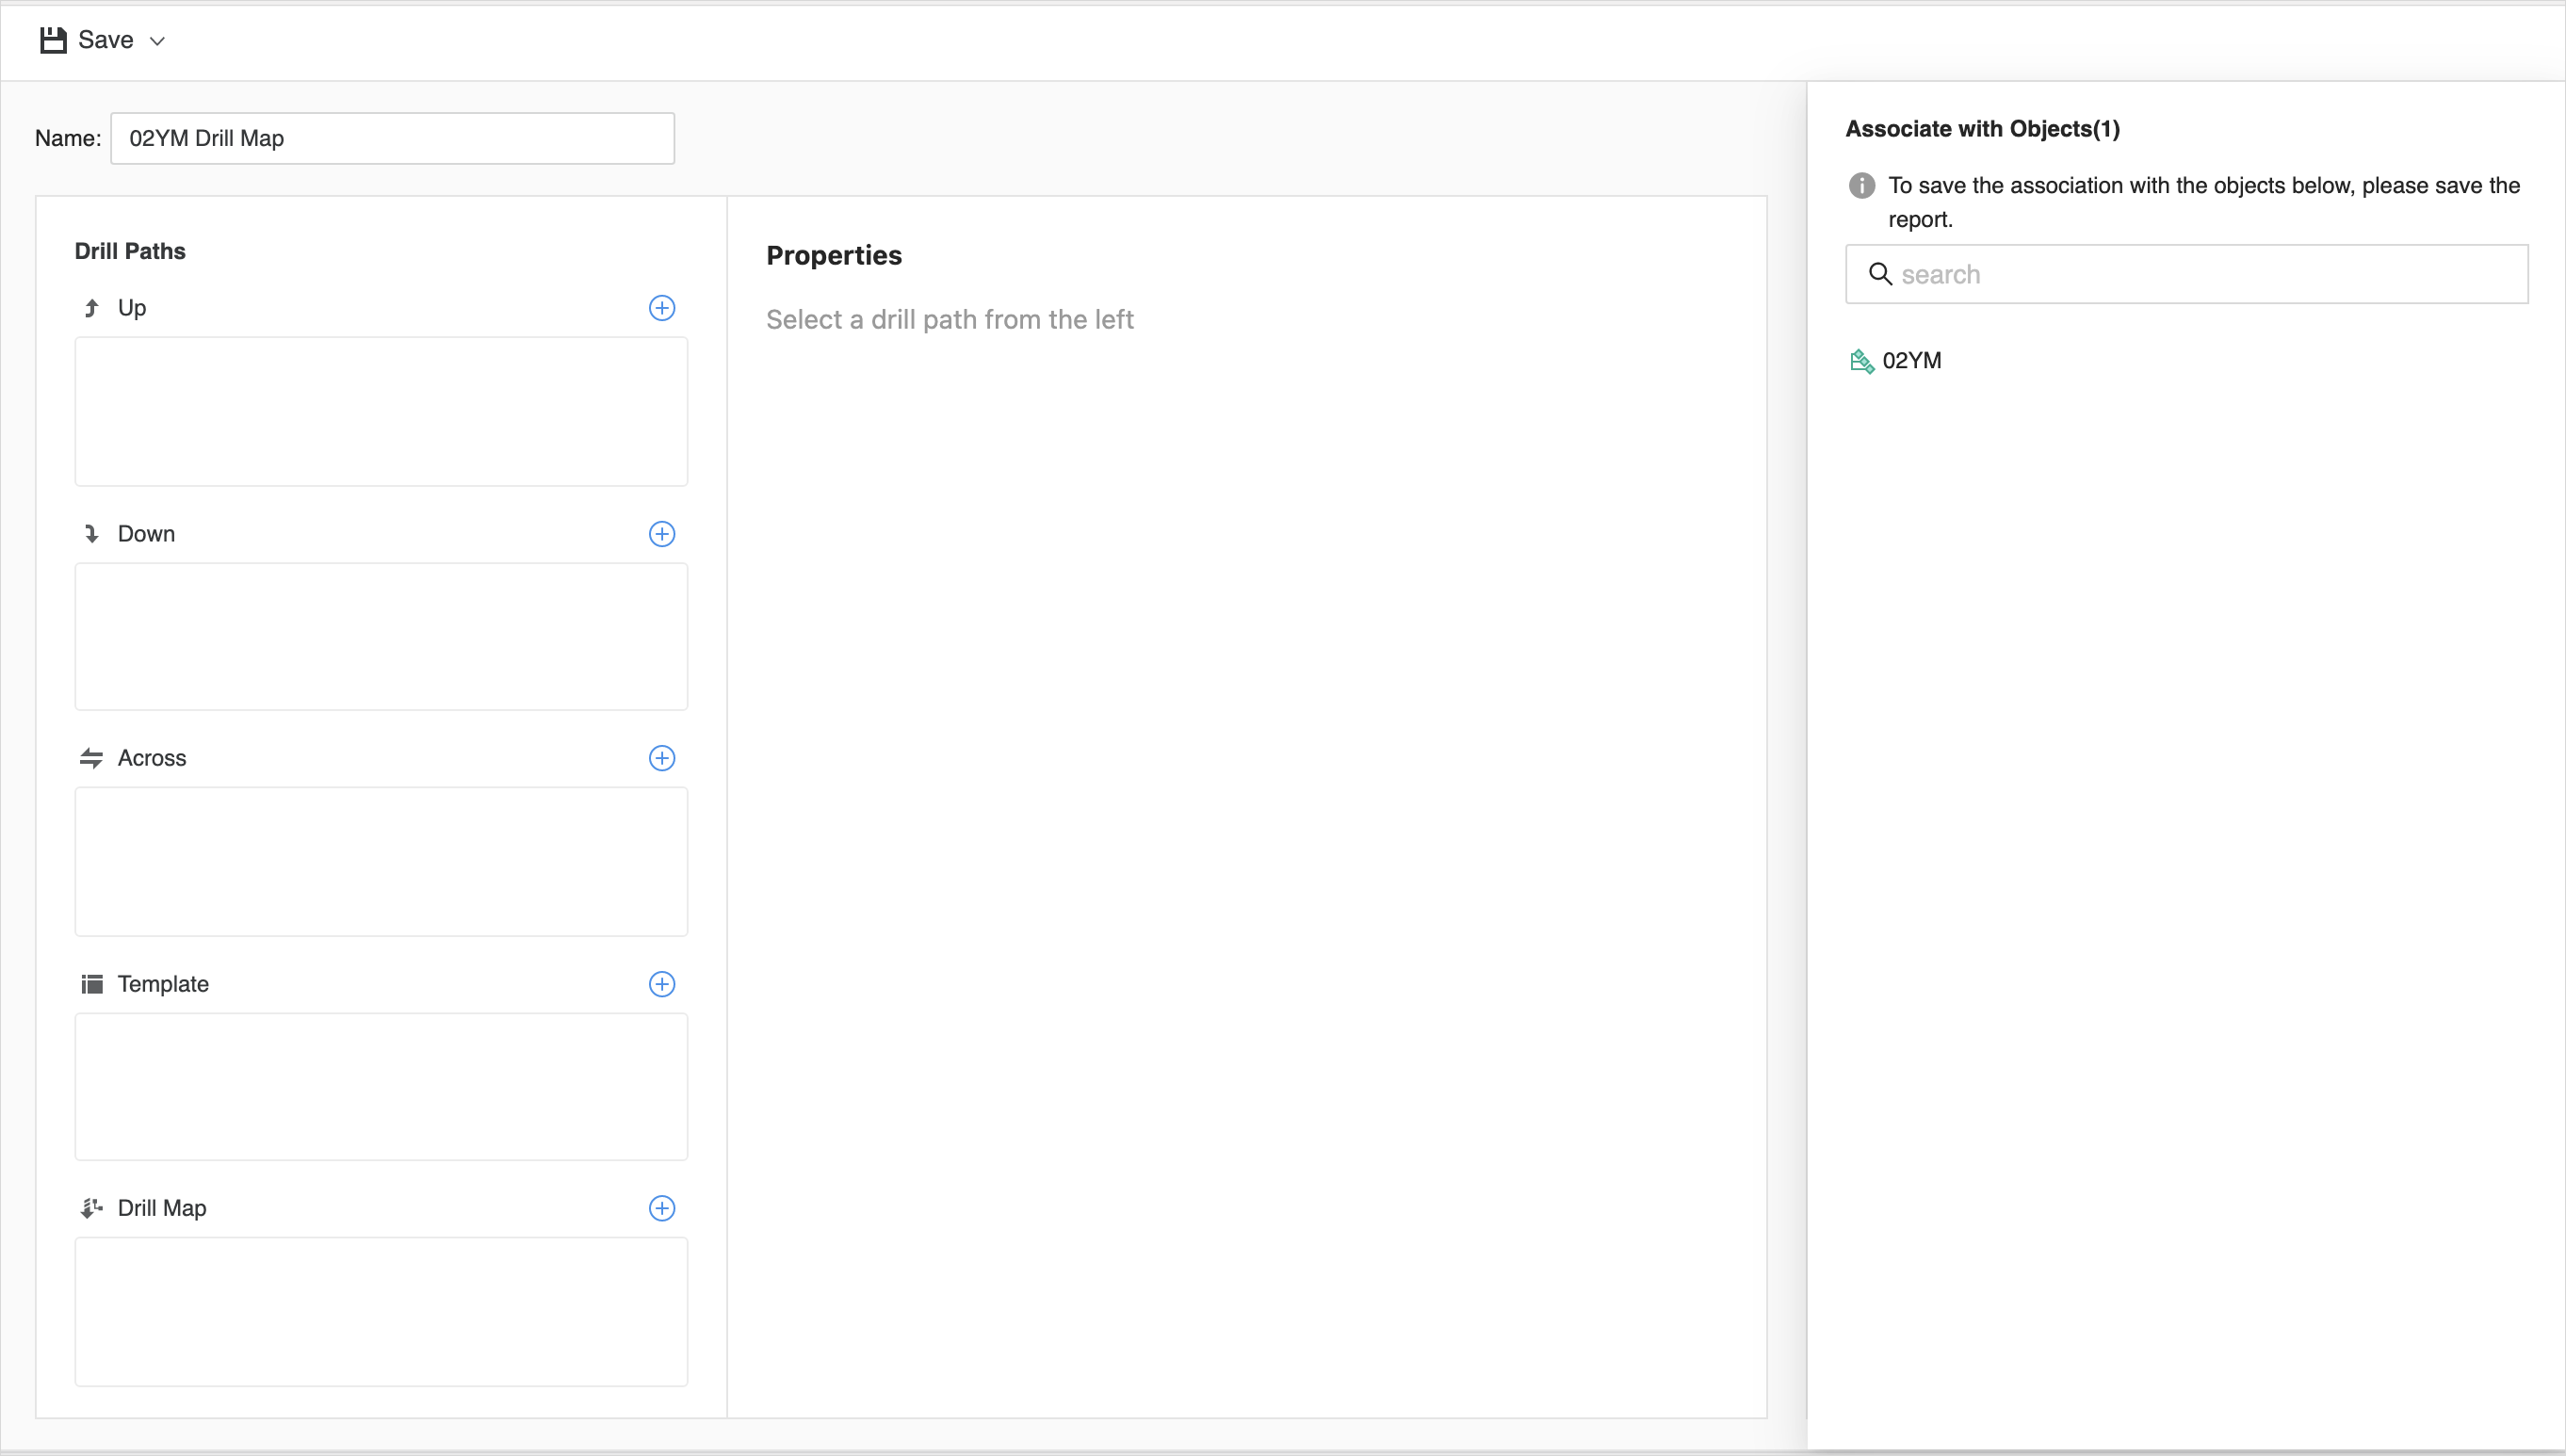The width and height of the screenshot is (2566, 1456).
Task: Click the Save disk icon
Action: click(x=53, y=40)
